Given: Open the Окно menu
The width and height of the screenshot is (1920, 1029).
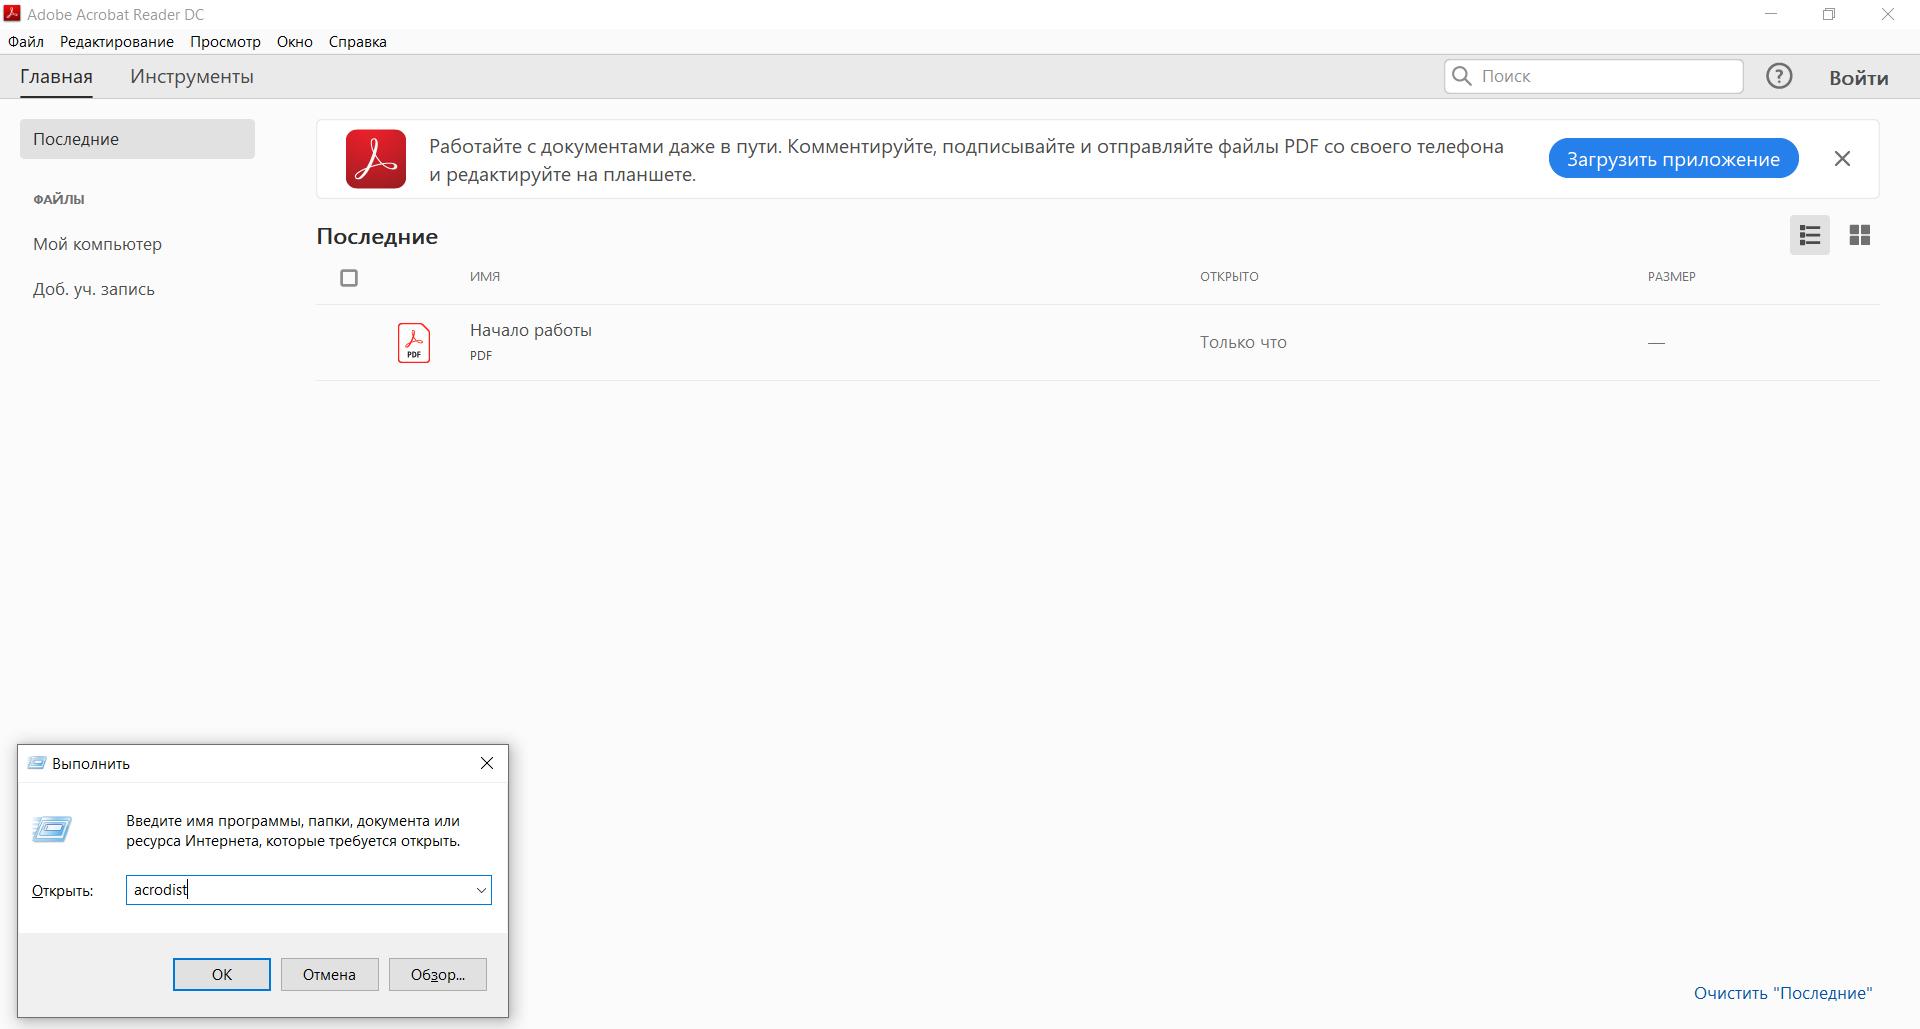Looking at the screenshot, I should [x=295, y=42].
